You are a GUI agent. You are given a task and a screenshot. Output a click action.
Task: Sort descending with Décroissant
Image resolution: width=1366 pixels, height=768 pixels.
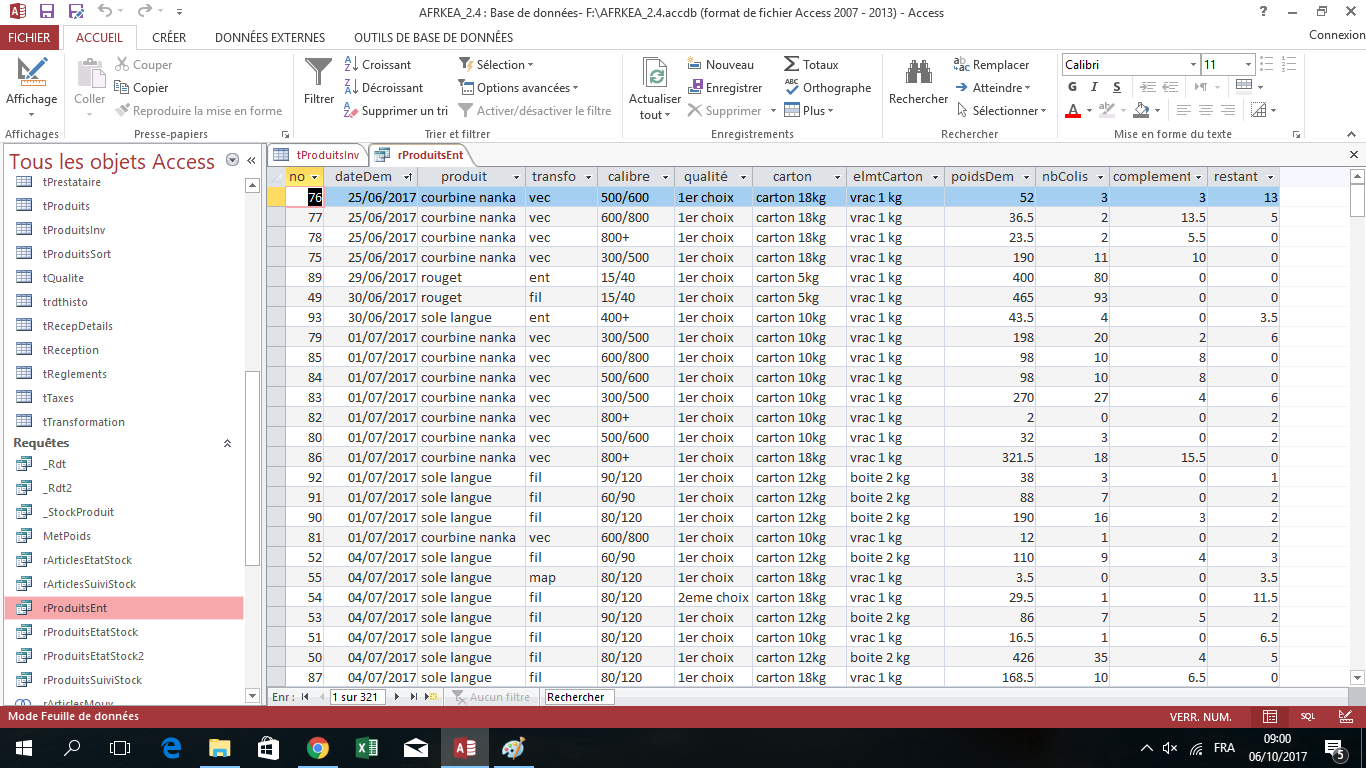pos(383,88)
